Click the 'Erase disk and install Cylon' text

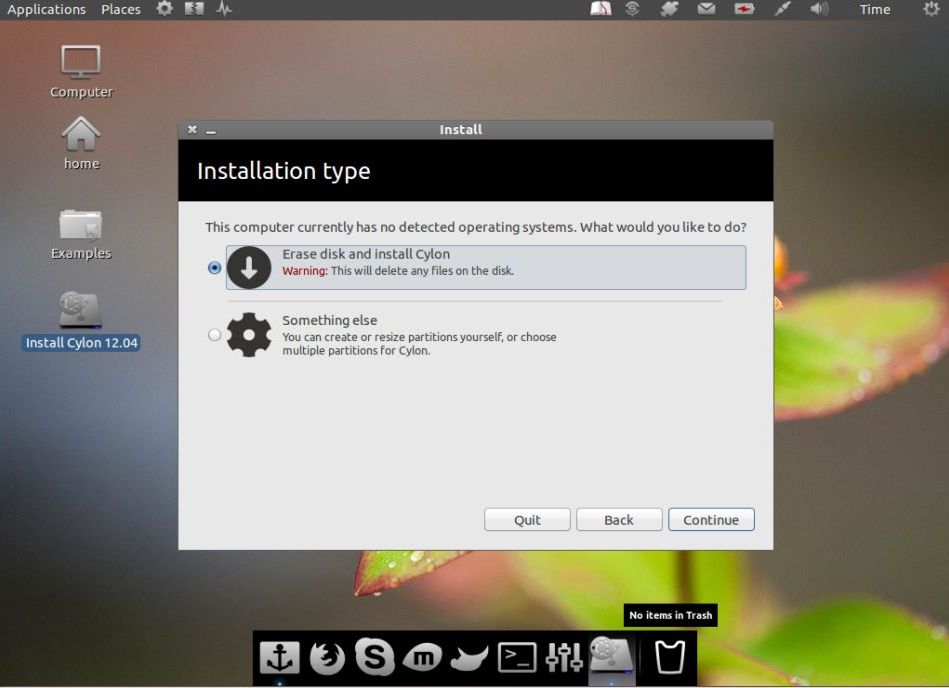pyautogui.click(x=366, y=254)
